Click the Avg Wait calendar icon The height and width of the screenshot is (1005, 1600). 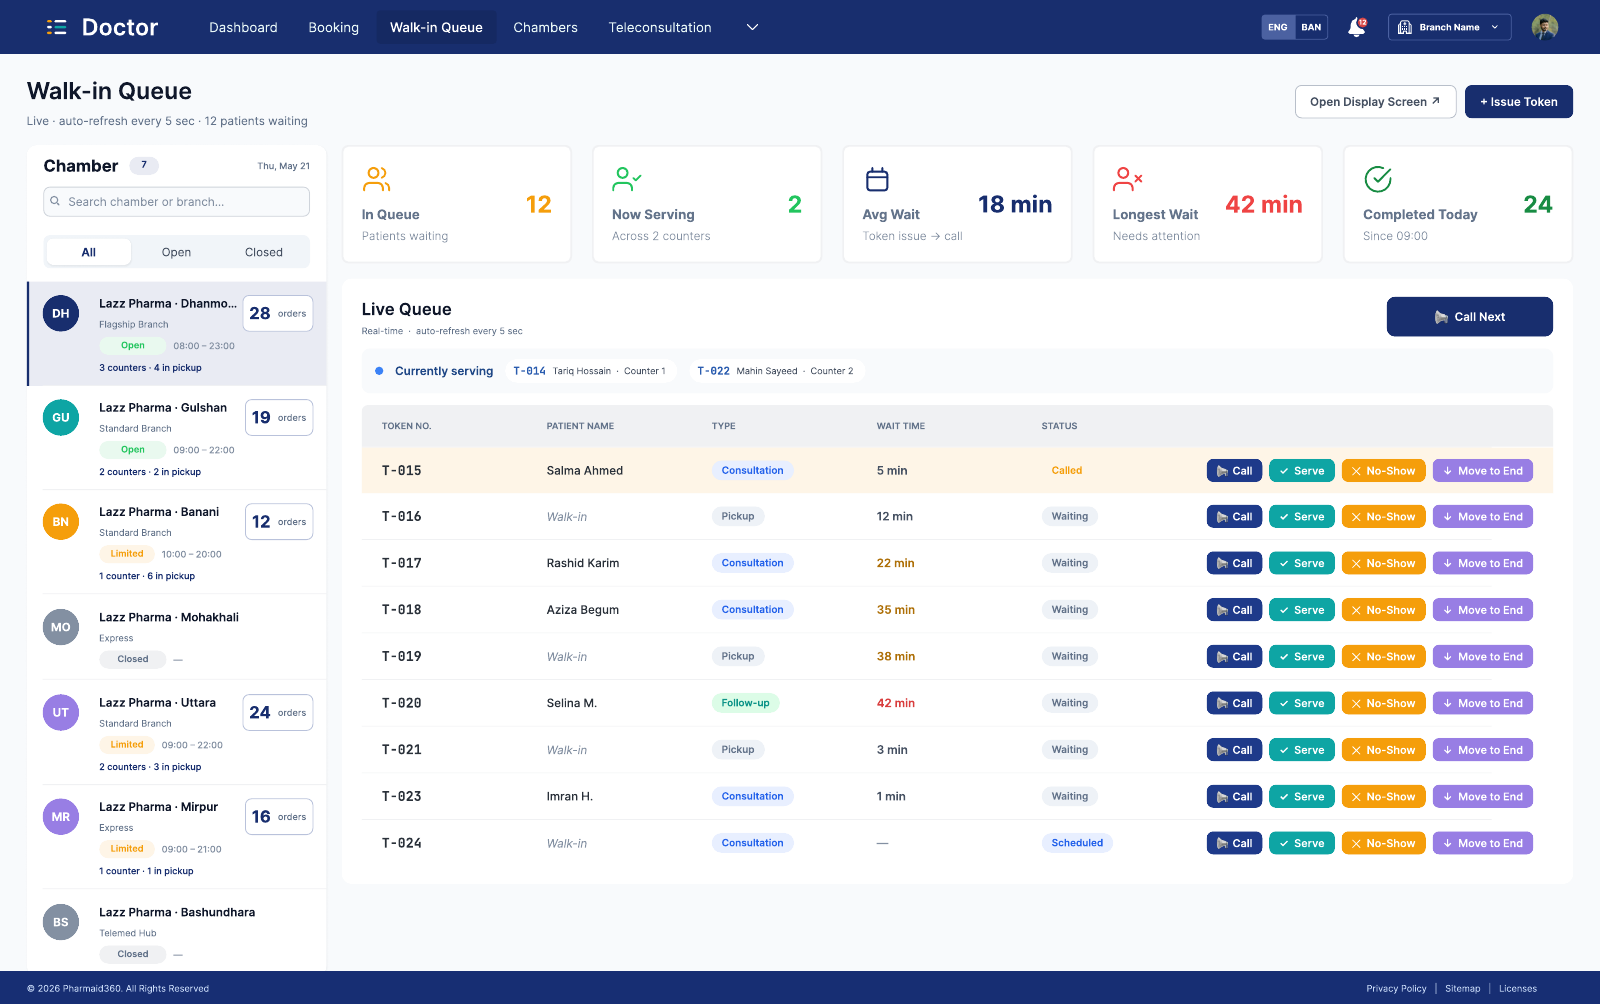click(x=877, y=179)
